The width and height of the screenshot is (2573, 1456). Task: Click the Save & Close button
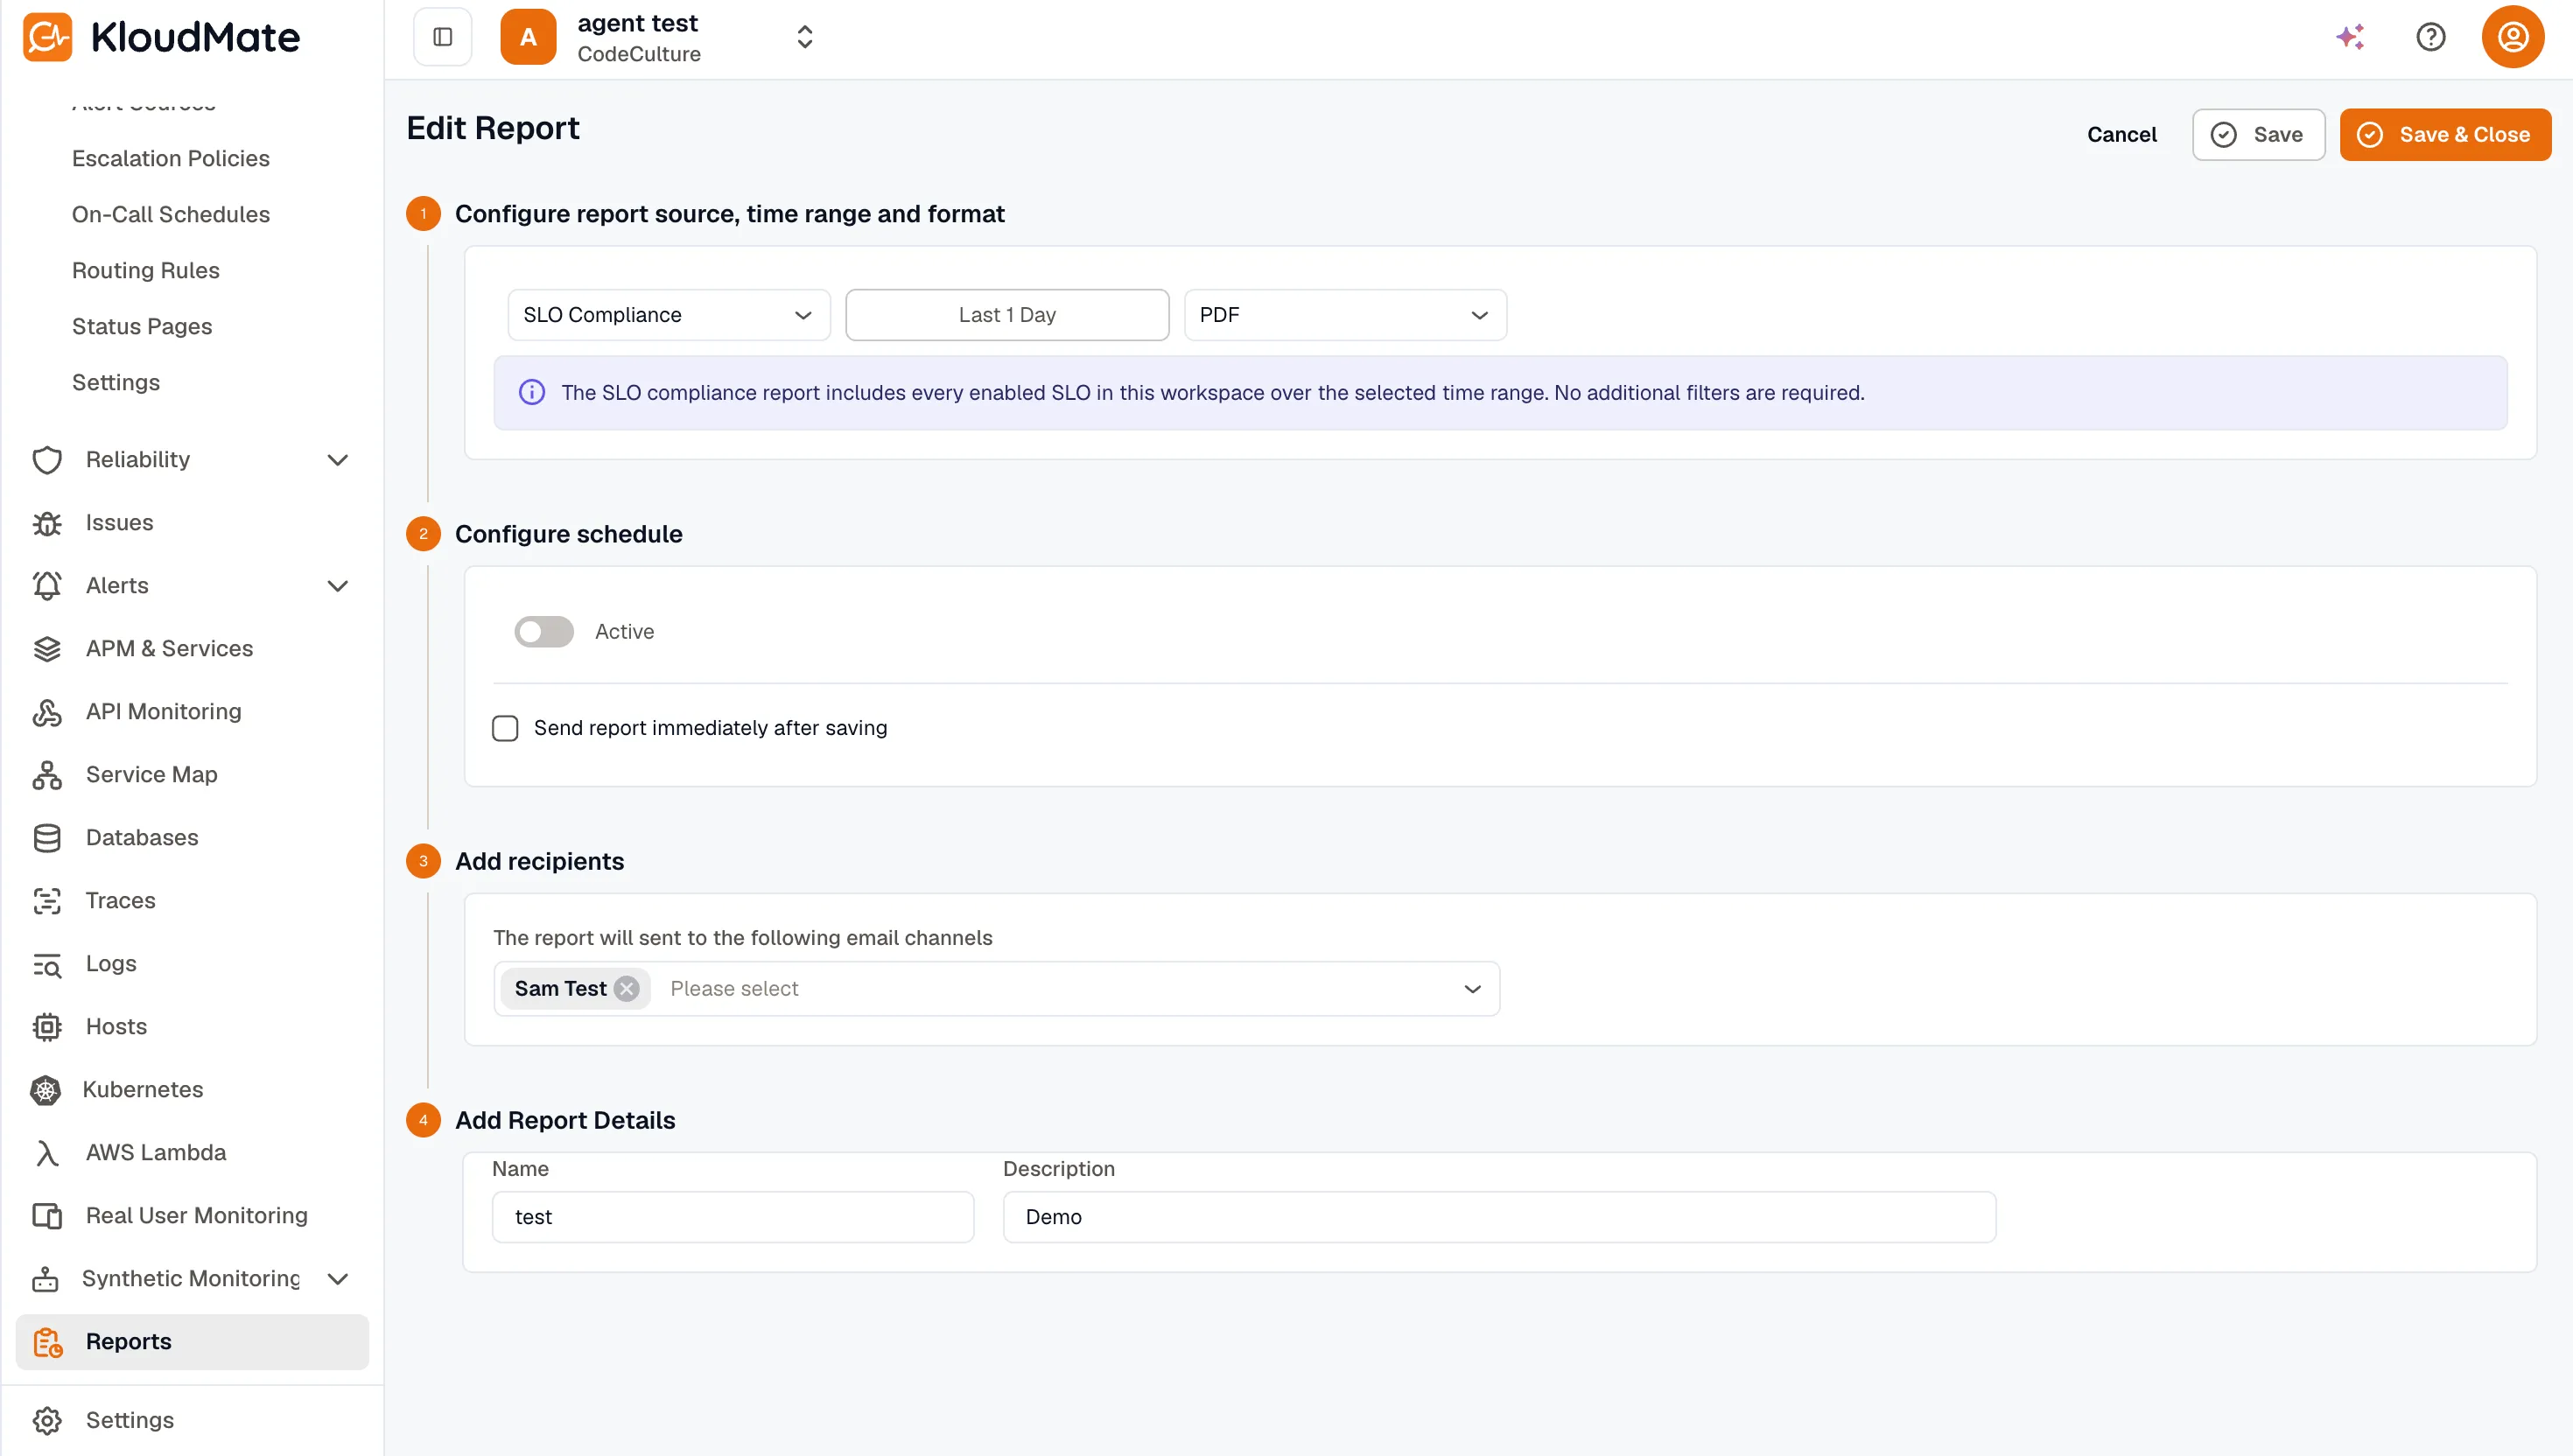tap(2445, 135)
